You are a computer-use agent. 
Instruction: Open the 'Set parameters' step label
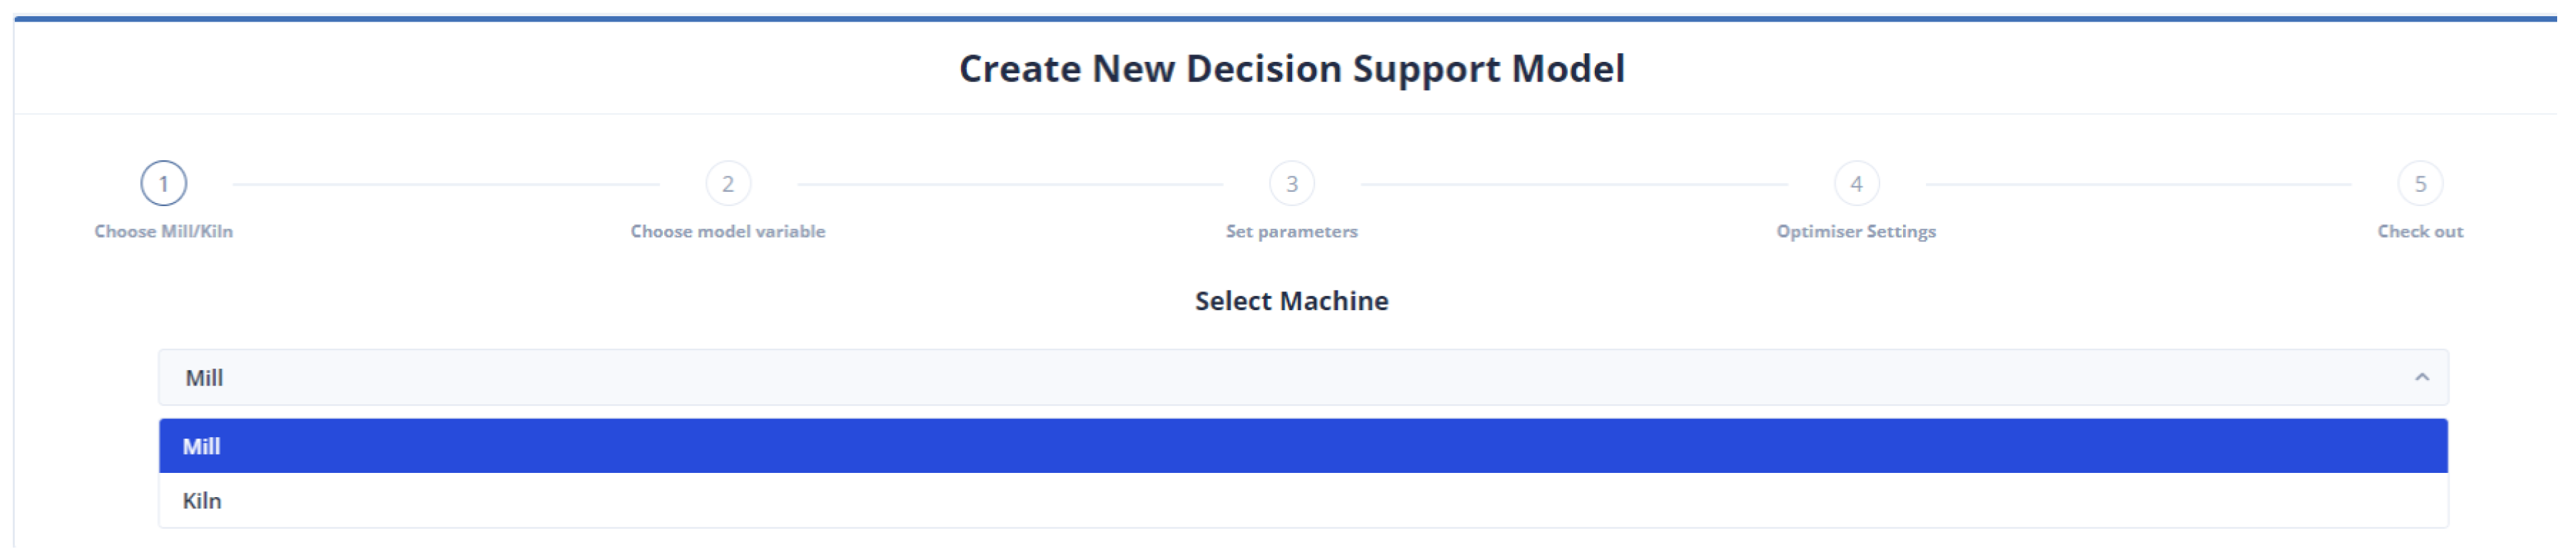coord(1292,232)
